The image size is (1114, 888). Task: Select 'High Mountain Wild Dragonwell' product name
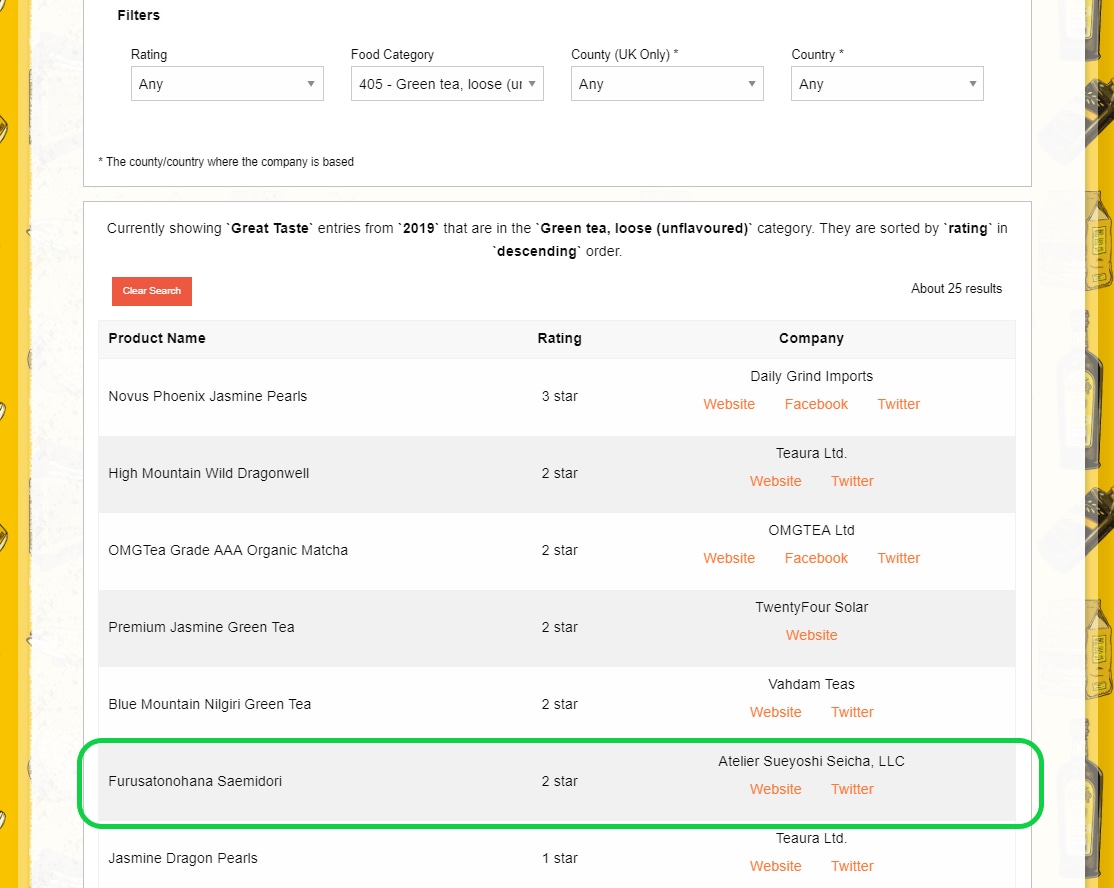(x=209, y=473)
